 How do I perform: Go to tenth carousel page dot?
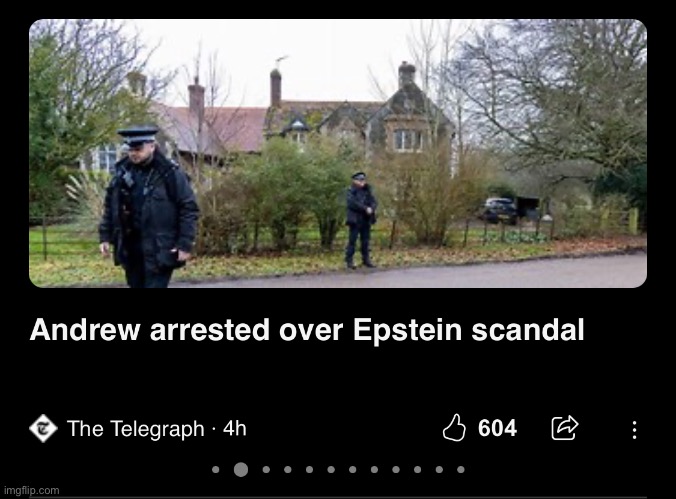click(417, 470)
